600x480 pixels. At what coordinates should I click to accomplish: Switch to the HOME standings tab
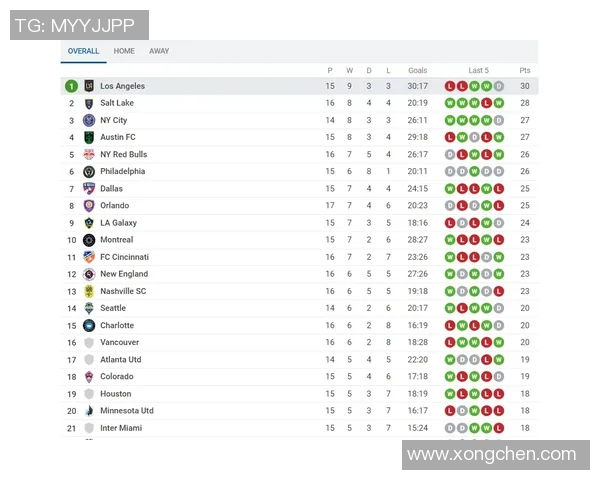[x=124, y=51]
